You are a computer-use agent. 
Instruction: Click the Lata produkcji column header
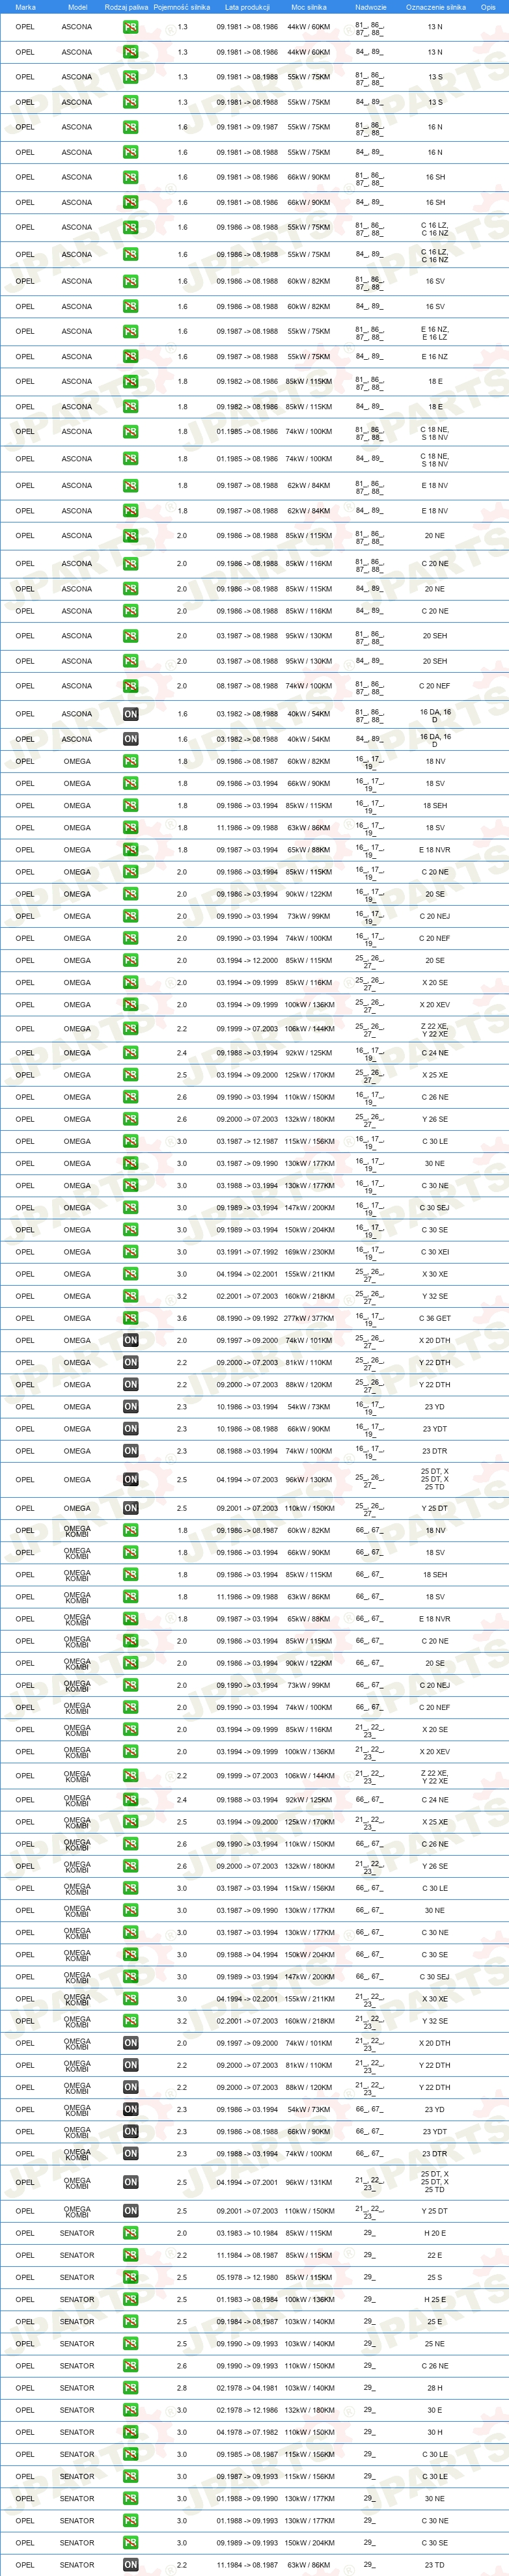(247, 7)
